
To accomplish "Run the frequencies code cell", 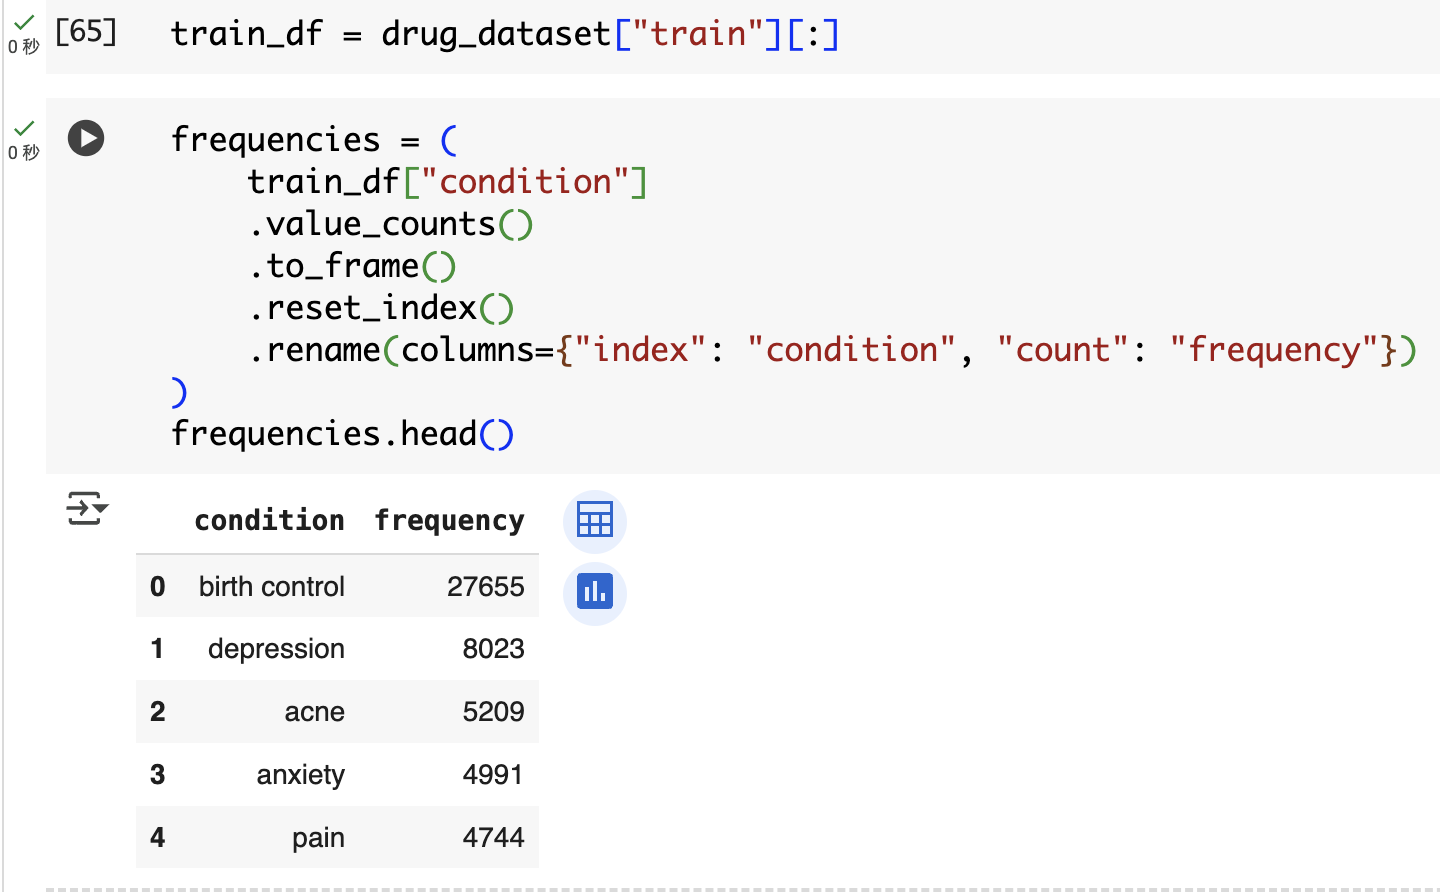I will click(x=86, y=138).
